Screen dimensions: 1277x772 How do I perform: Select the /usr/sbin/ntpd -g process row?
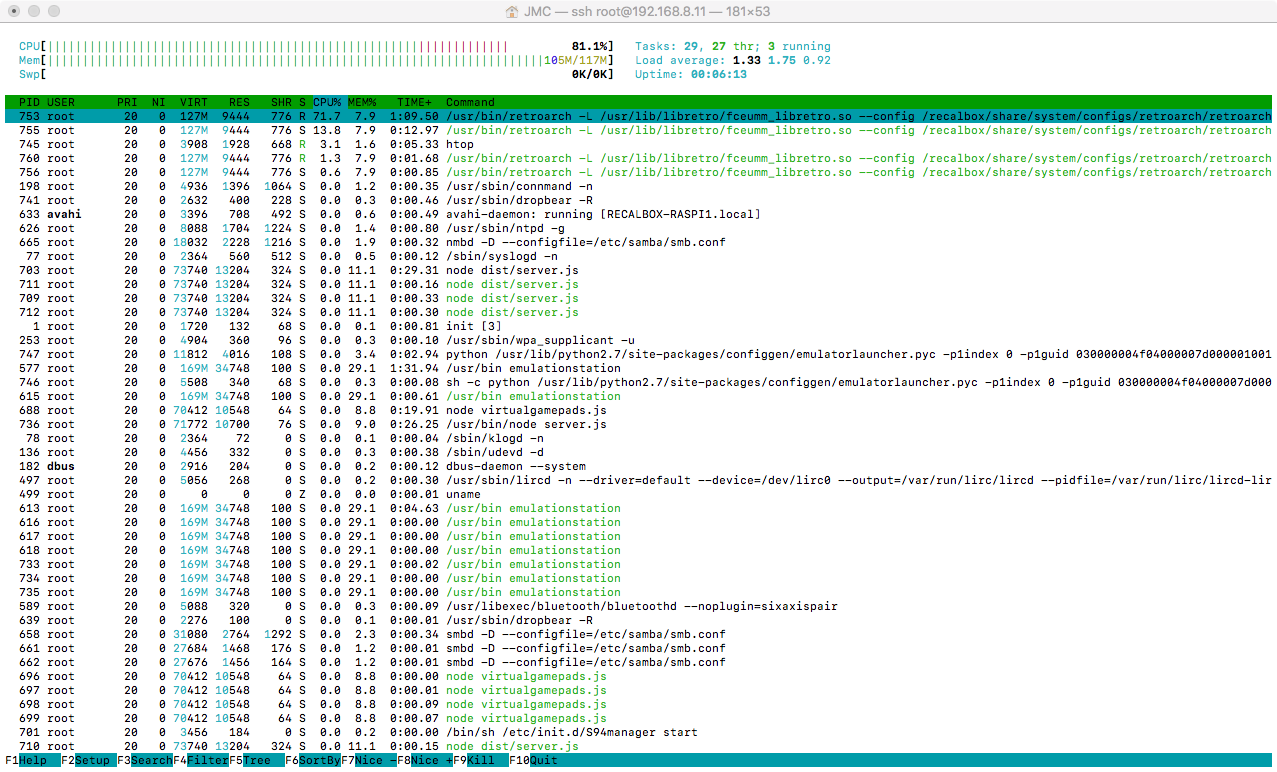pos(638,228)
